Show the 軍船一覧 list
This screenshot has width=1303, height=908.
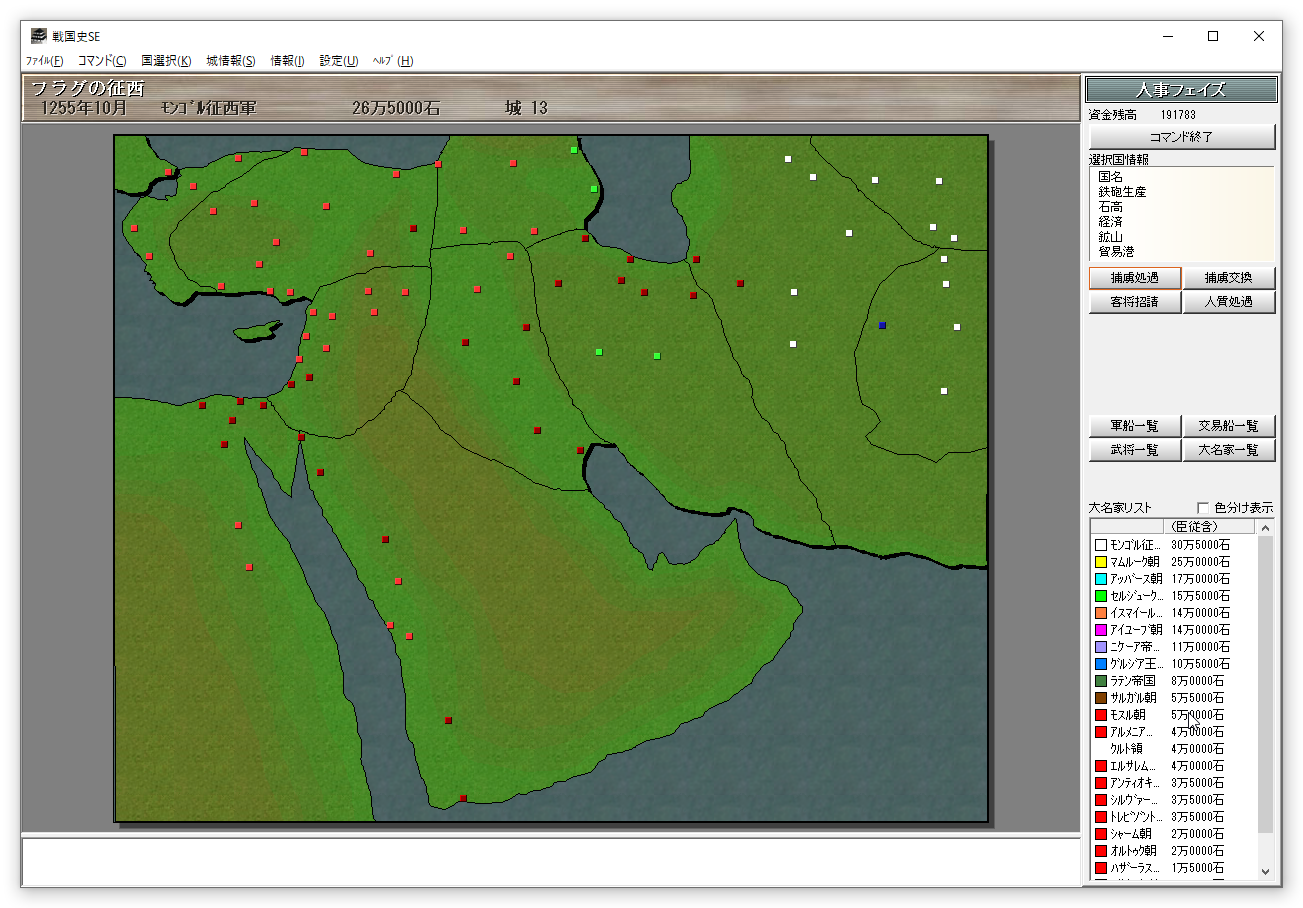tap(1135, 426)
